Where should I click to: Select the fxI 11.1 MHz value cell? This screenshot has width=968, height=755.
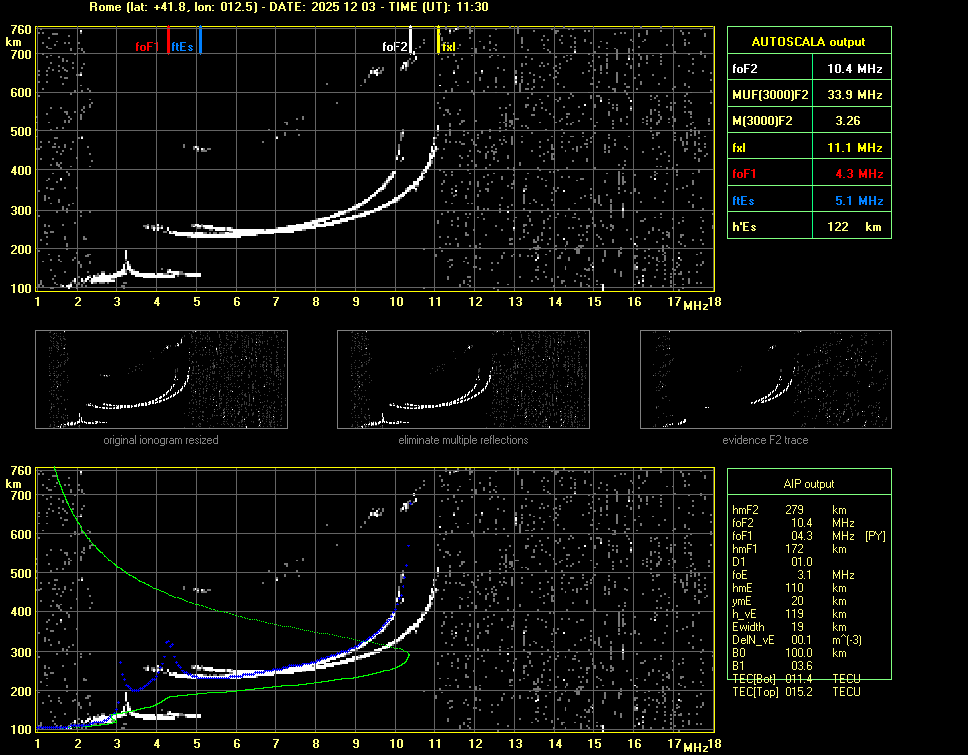click(854, 147)
